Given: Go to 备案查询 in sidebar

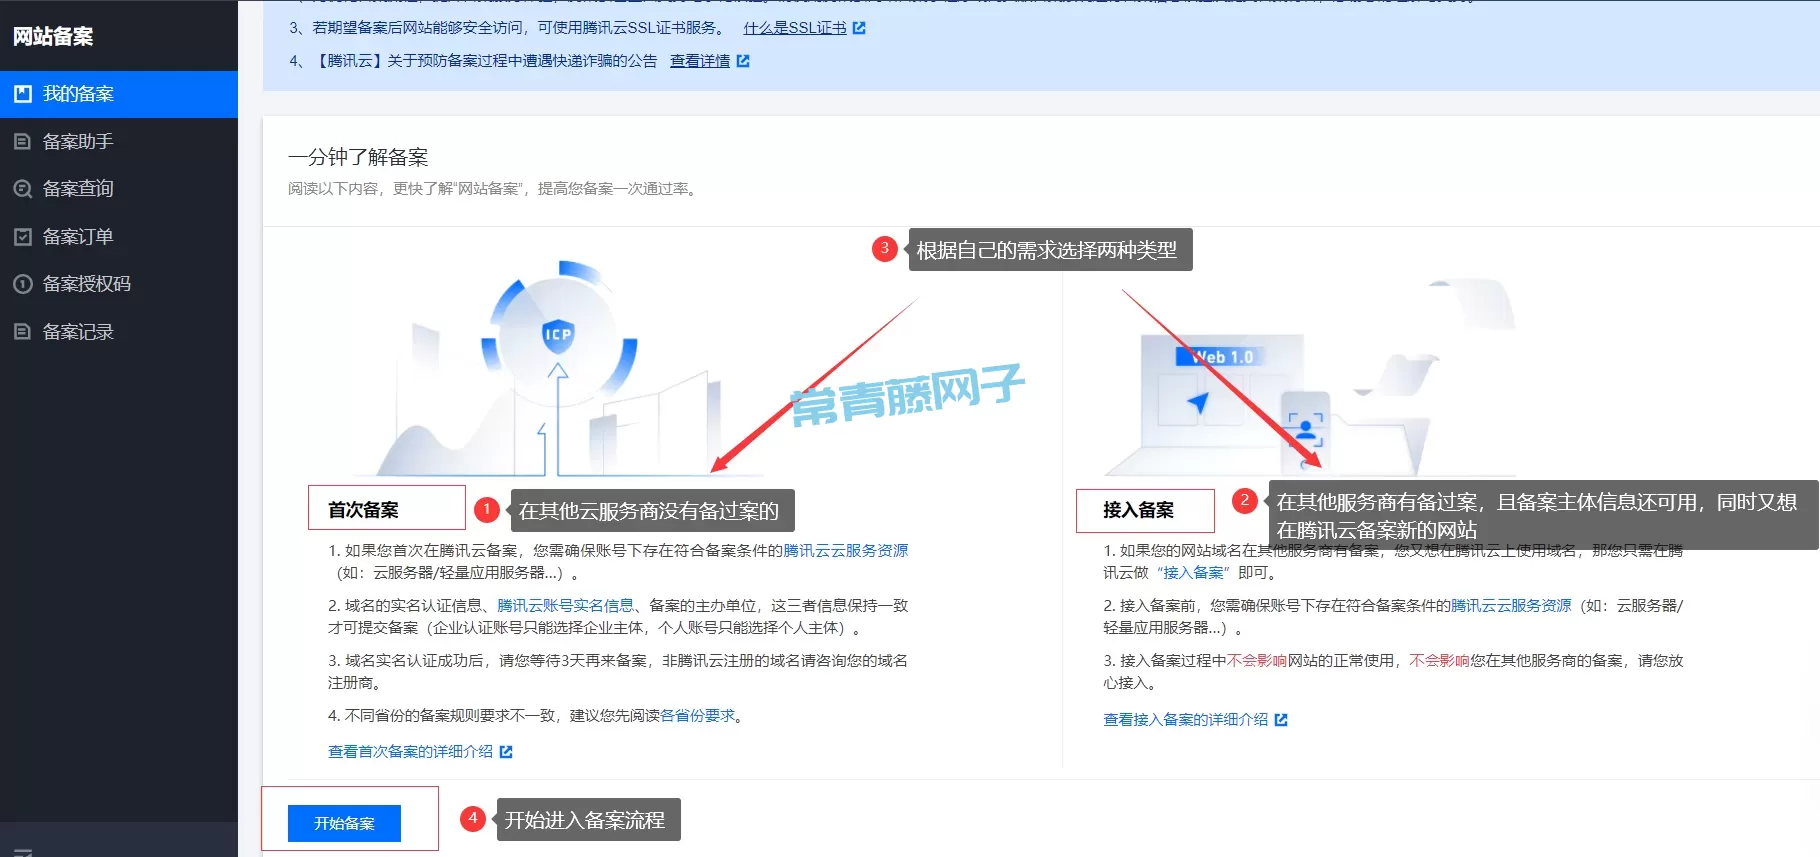Looking at the screenshot, I should point(78,189).
